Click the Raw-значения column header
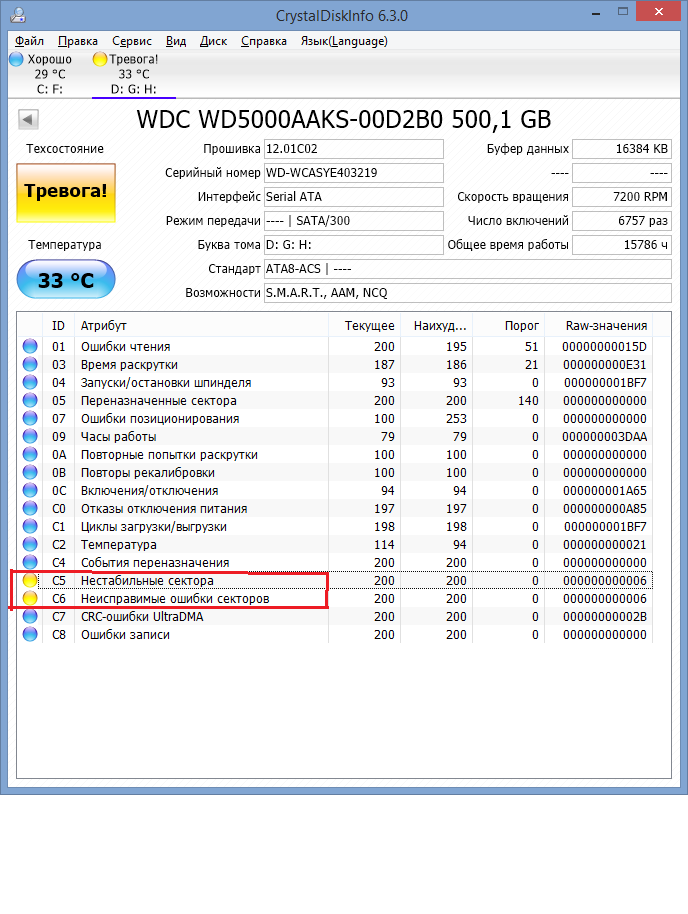The height and width of the screenshot is (914, 688). pyautogui.click(x=599, y=325)
